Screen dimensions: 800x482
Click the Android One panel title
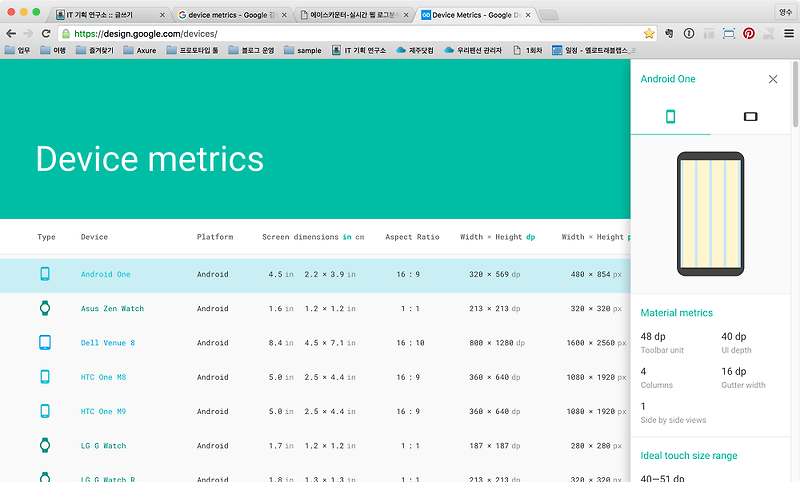click(668, 79)
